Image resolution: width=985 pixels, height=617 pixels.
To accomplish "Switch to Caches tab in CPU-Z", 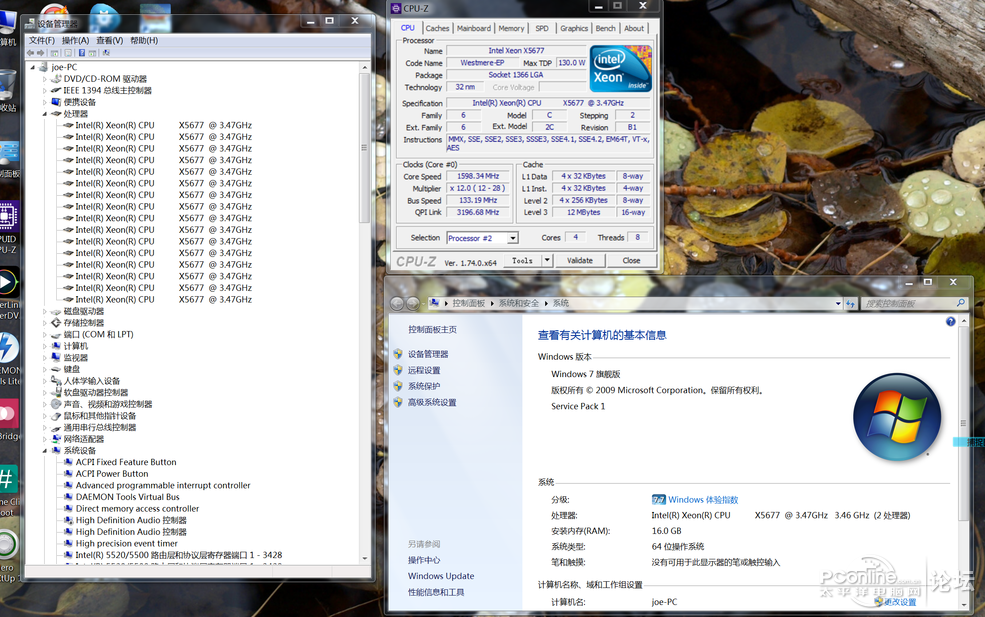I will pos(437,28).
